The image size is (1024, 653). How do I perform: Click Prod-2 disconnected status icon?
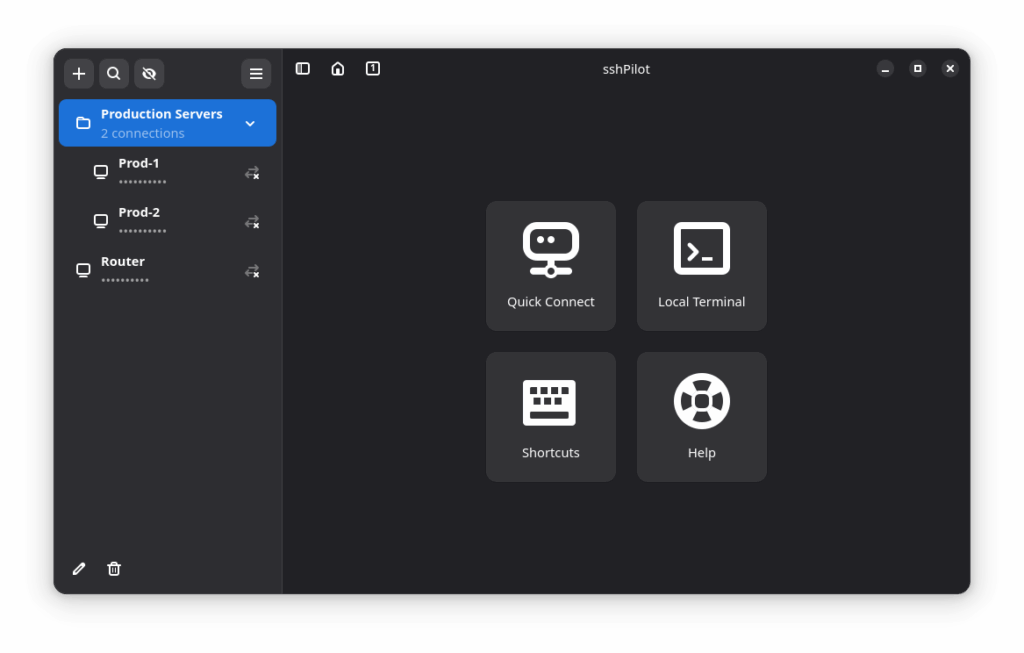252,222
